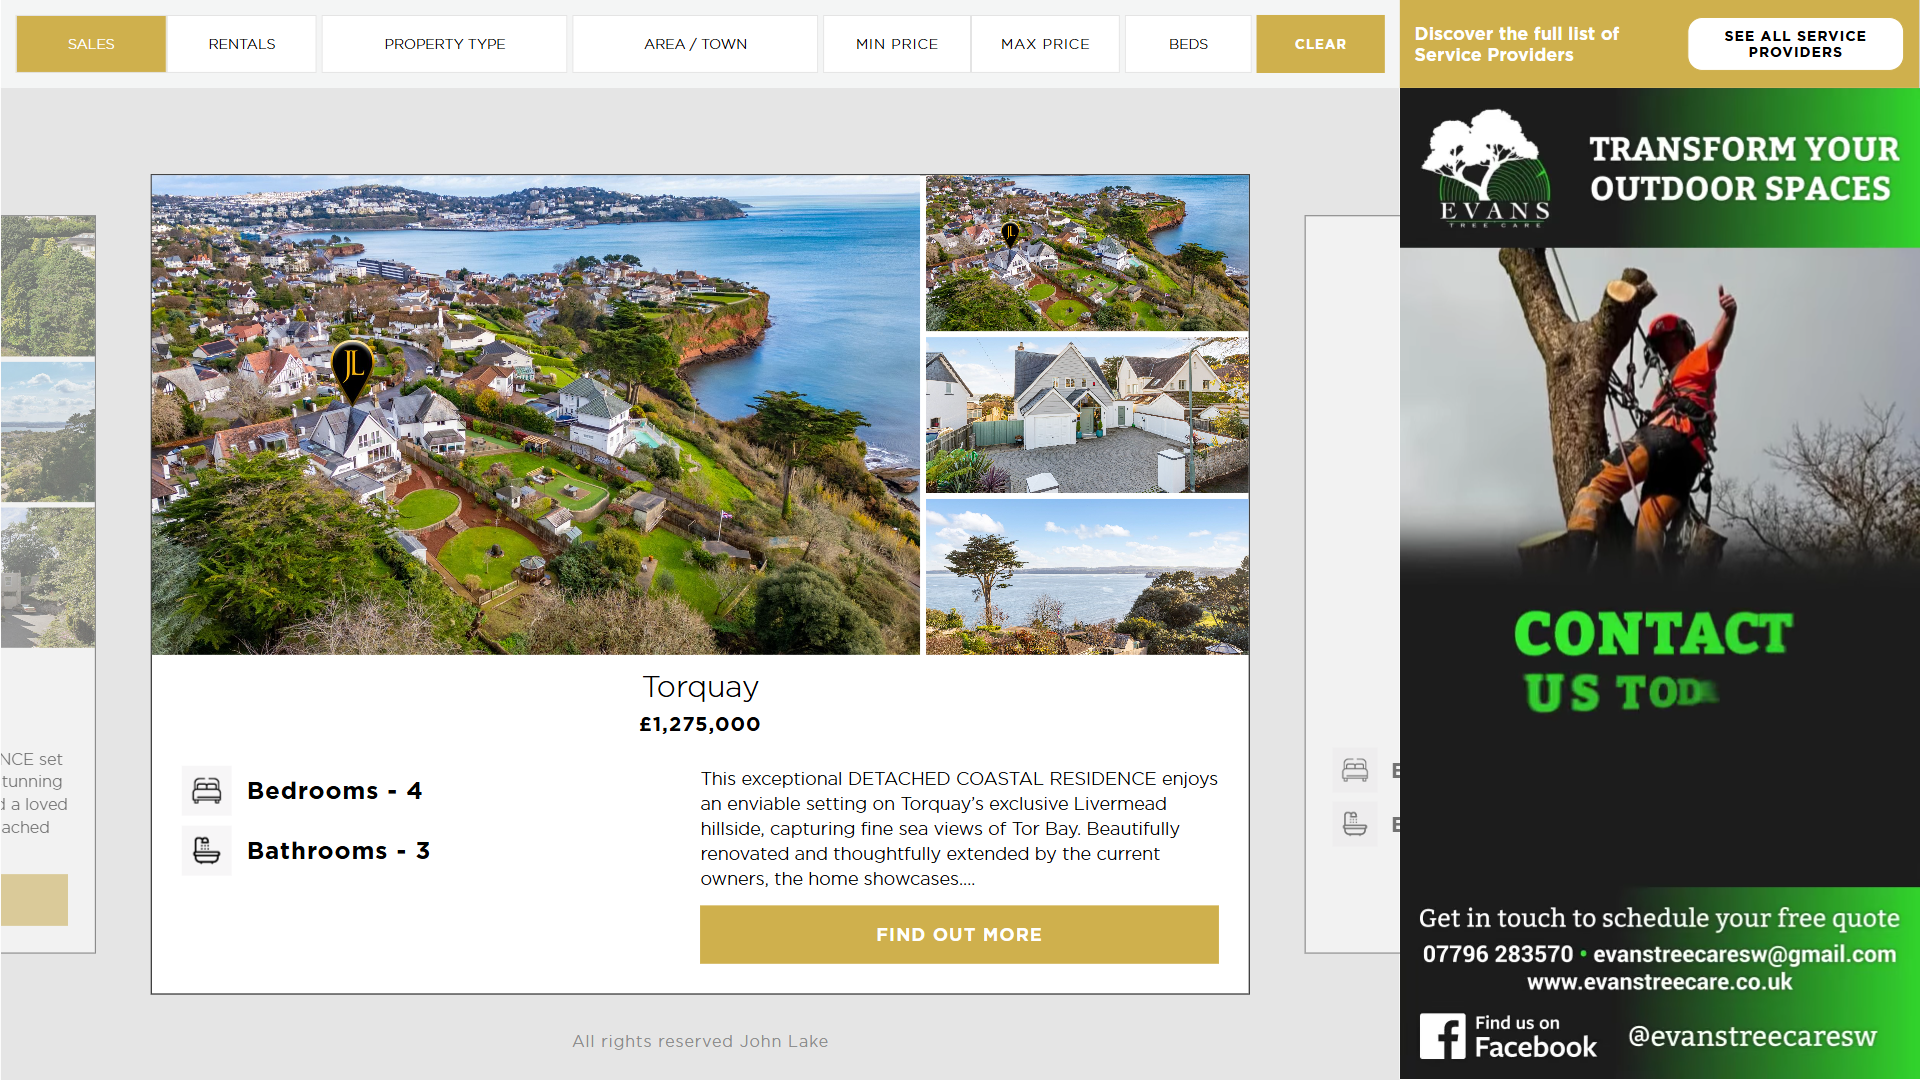Click the bedroom icon beside Bedrooms - 4
Screen dimensions: 1920x1080
pyautogui.click(x=207, y=791)
